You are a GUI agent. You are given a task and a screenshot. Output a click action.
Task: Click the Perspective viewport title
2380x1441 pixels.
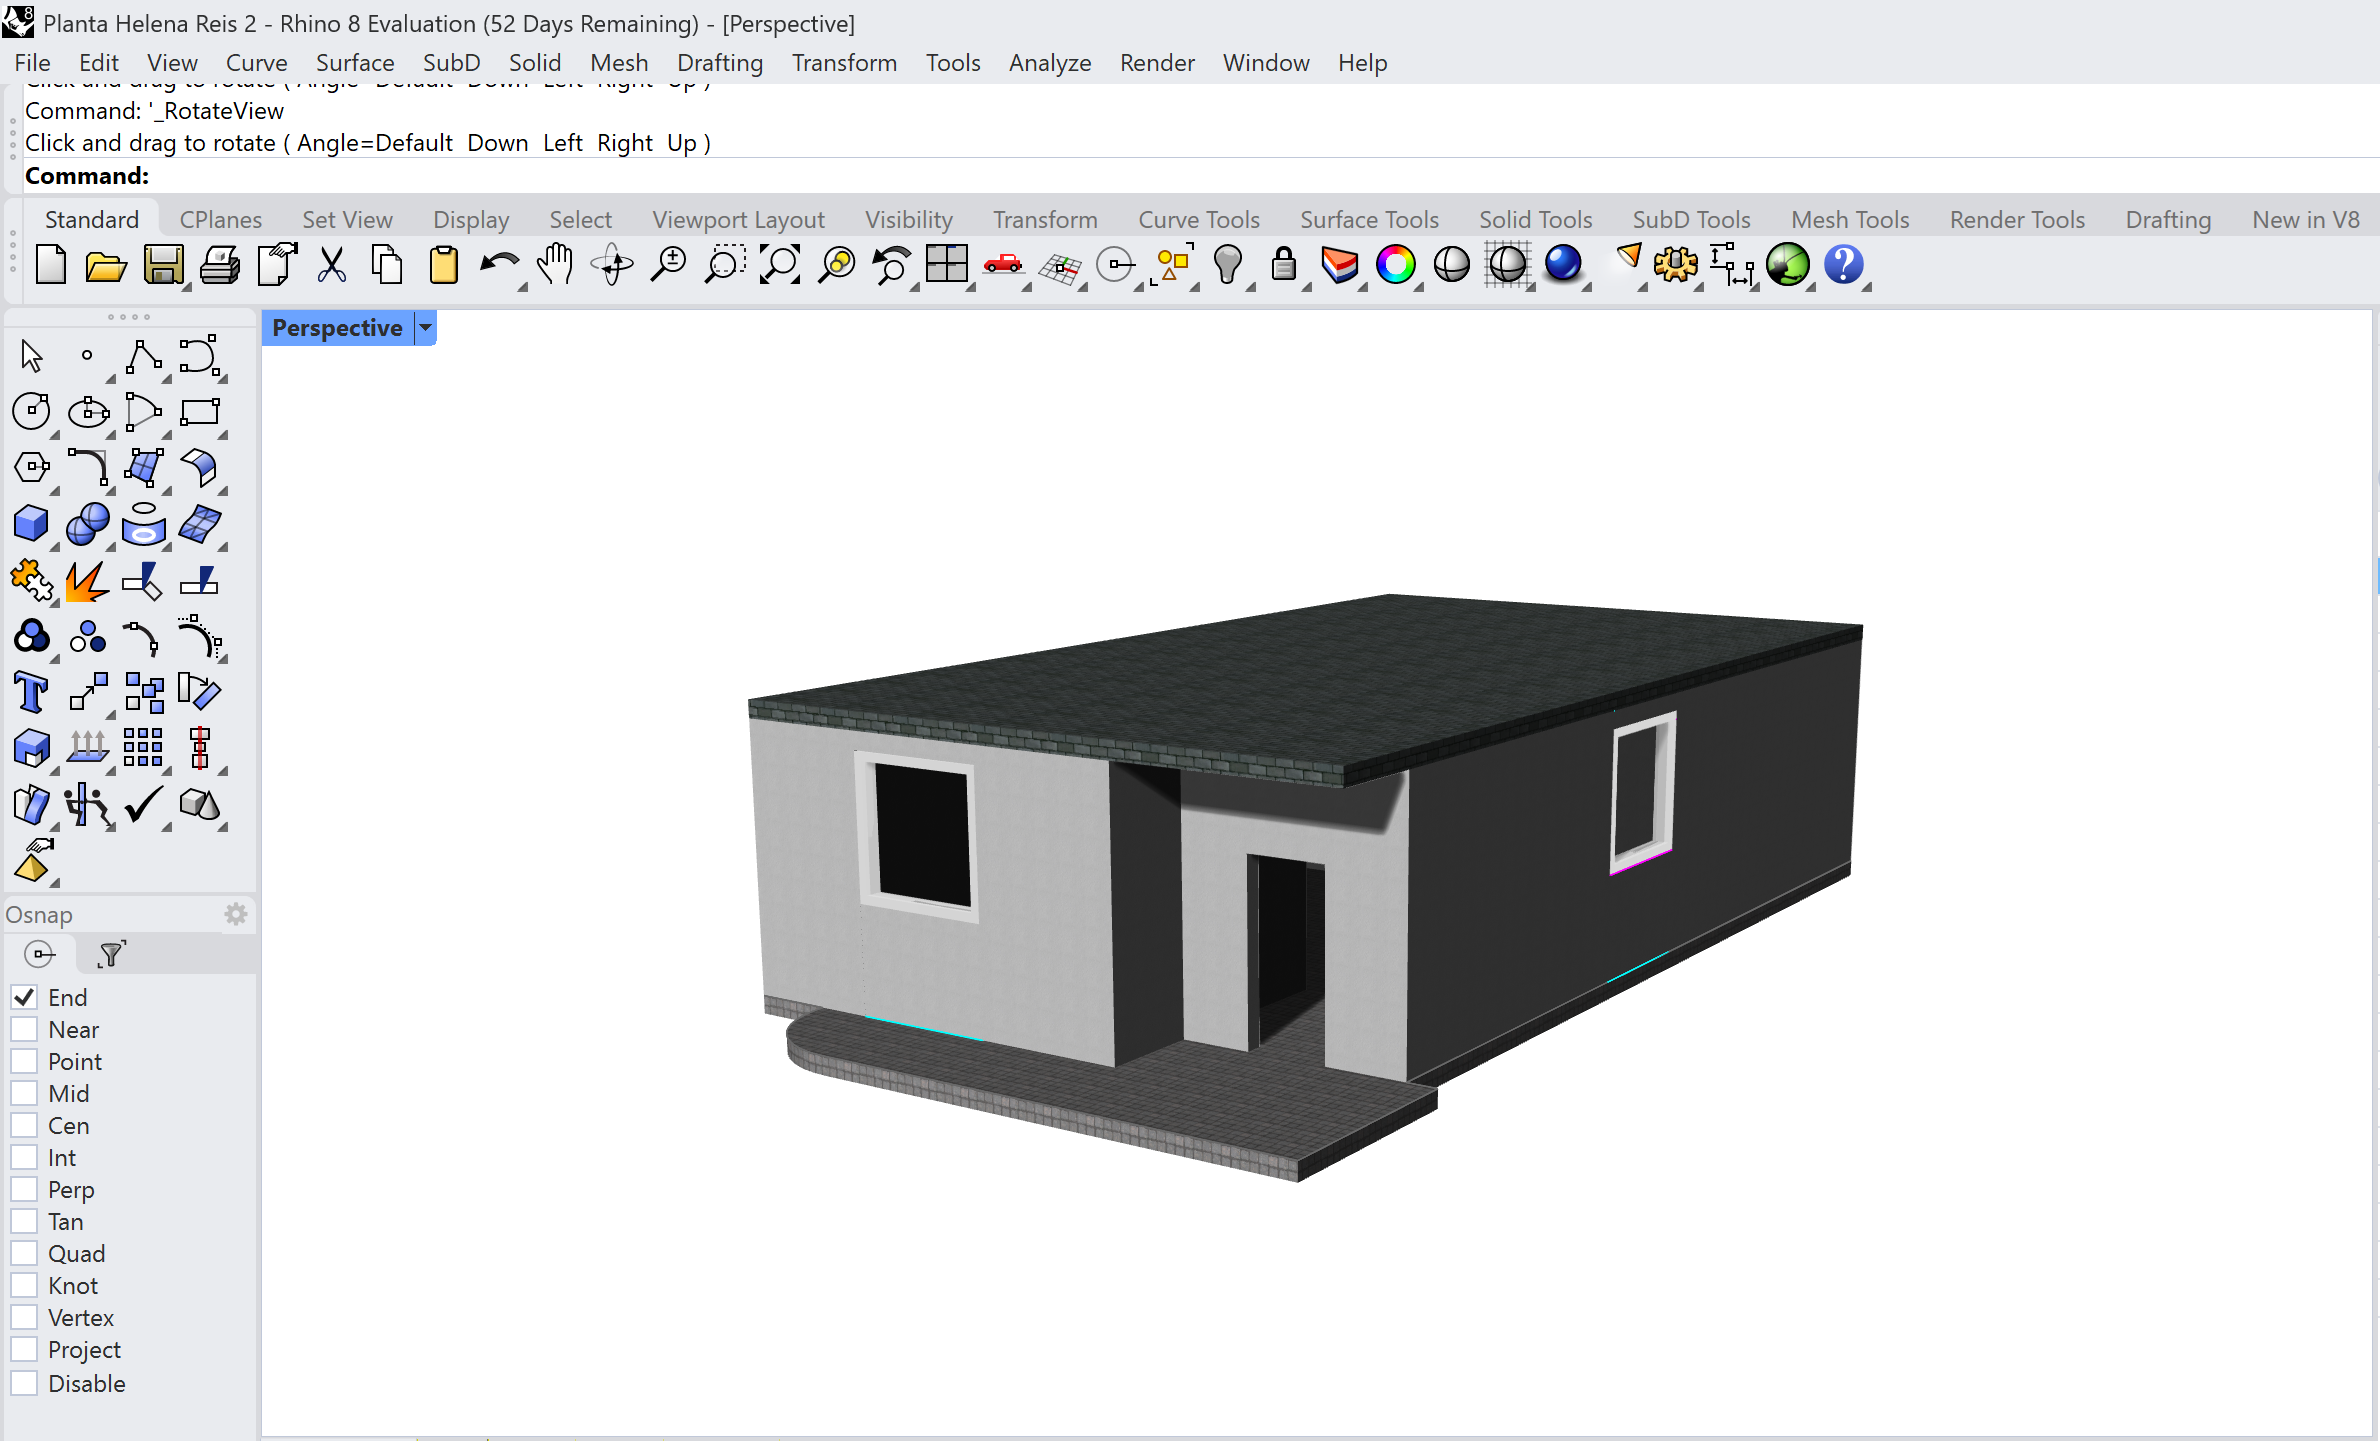tap(338, 328)
